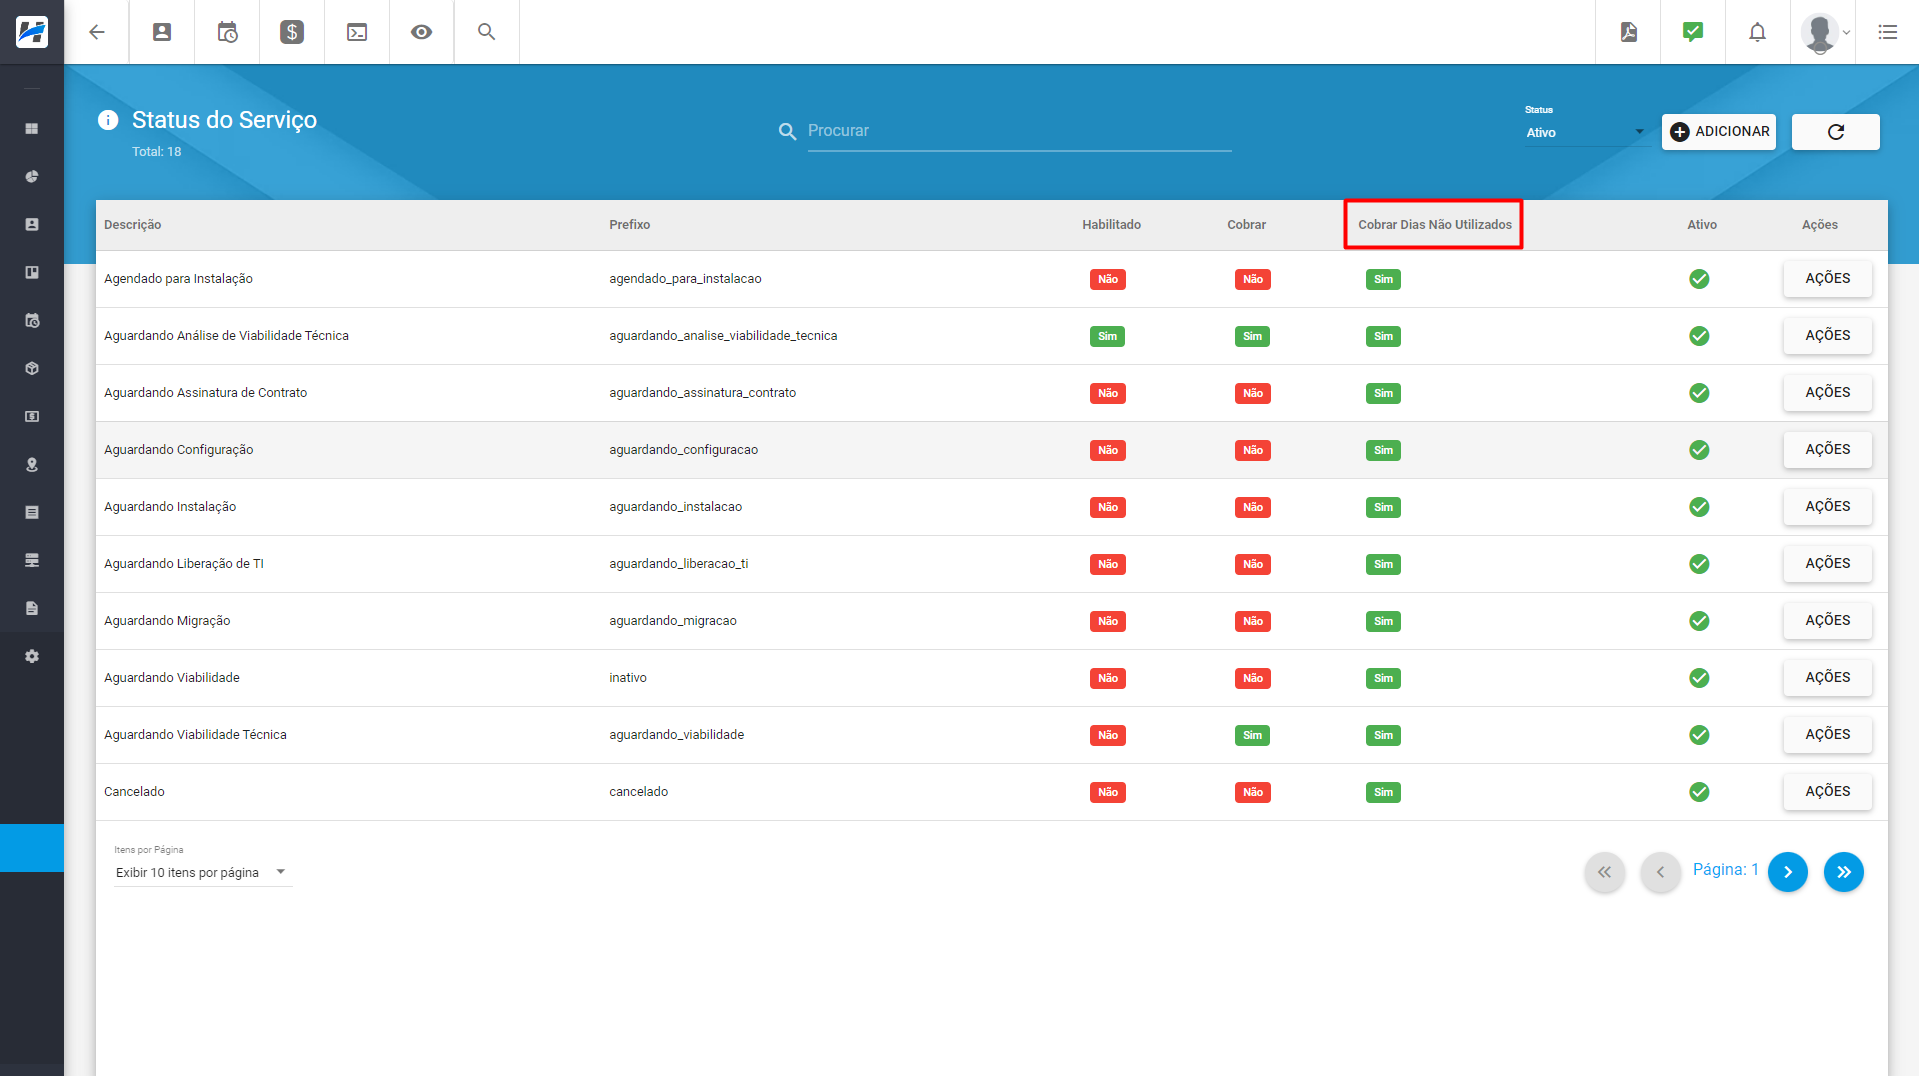The height and width of the screenshot is (1076, 1919).
Task: Click Cobrar Dias Sim badge for Aguardando Migração
Action: coord(1383,622)
